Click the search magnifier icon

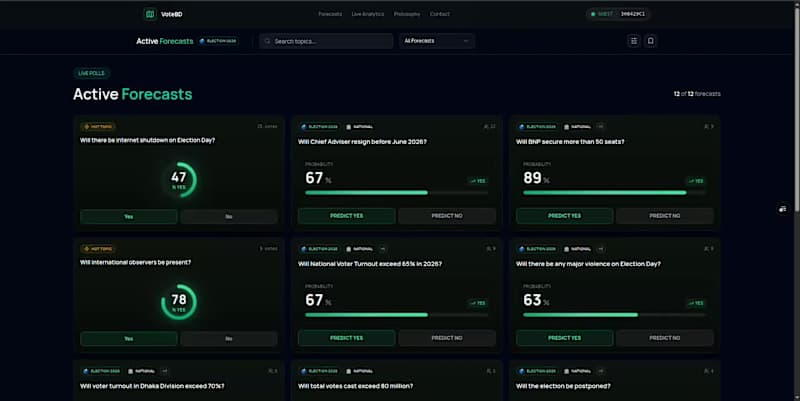pyautogui.click(x=267, y=41)
